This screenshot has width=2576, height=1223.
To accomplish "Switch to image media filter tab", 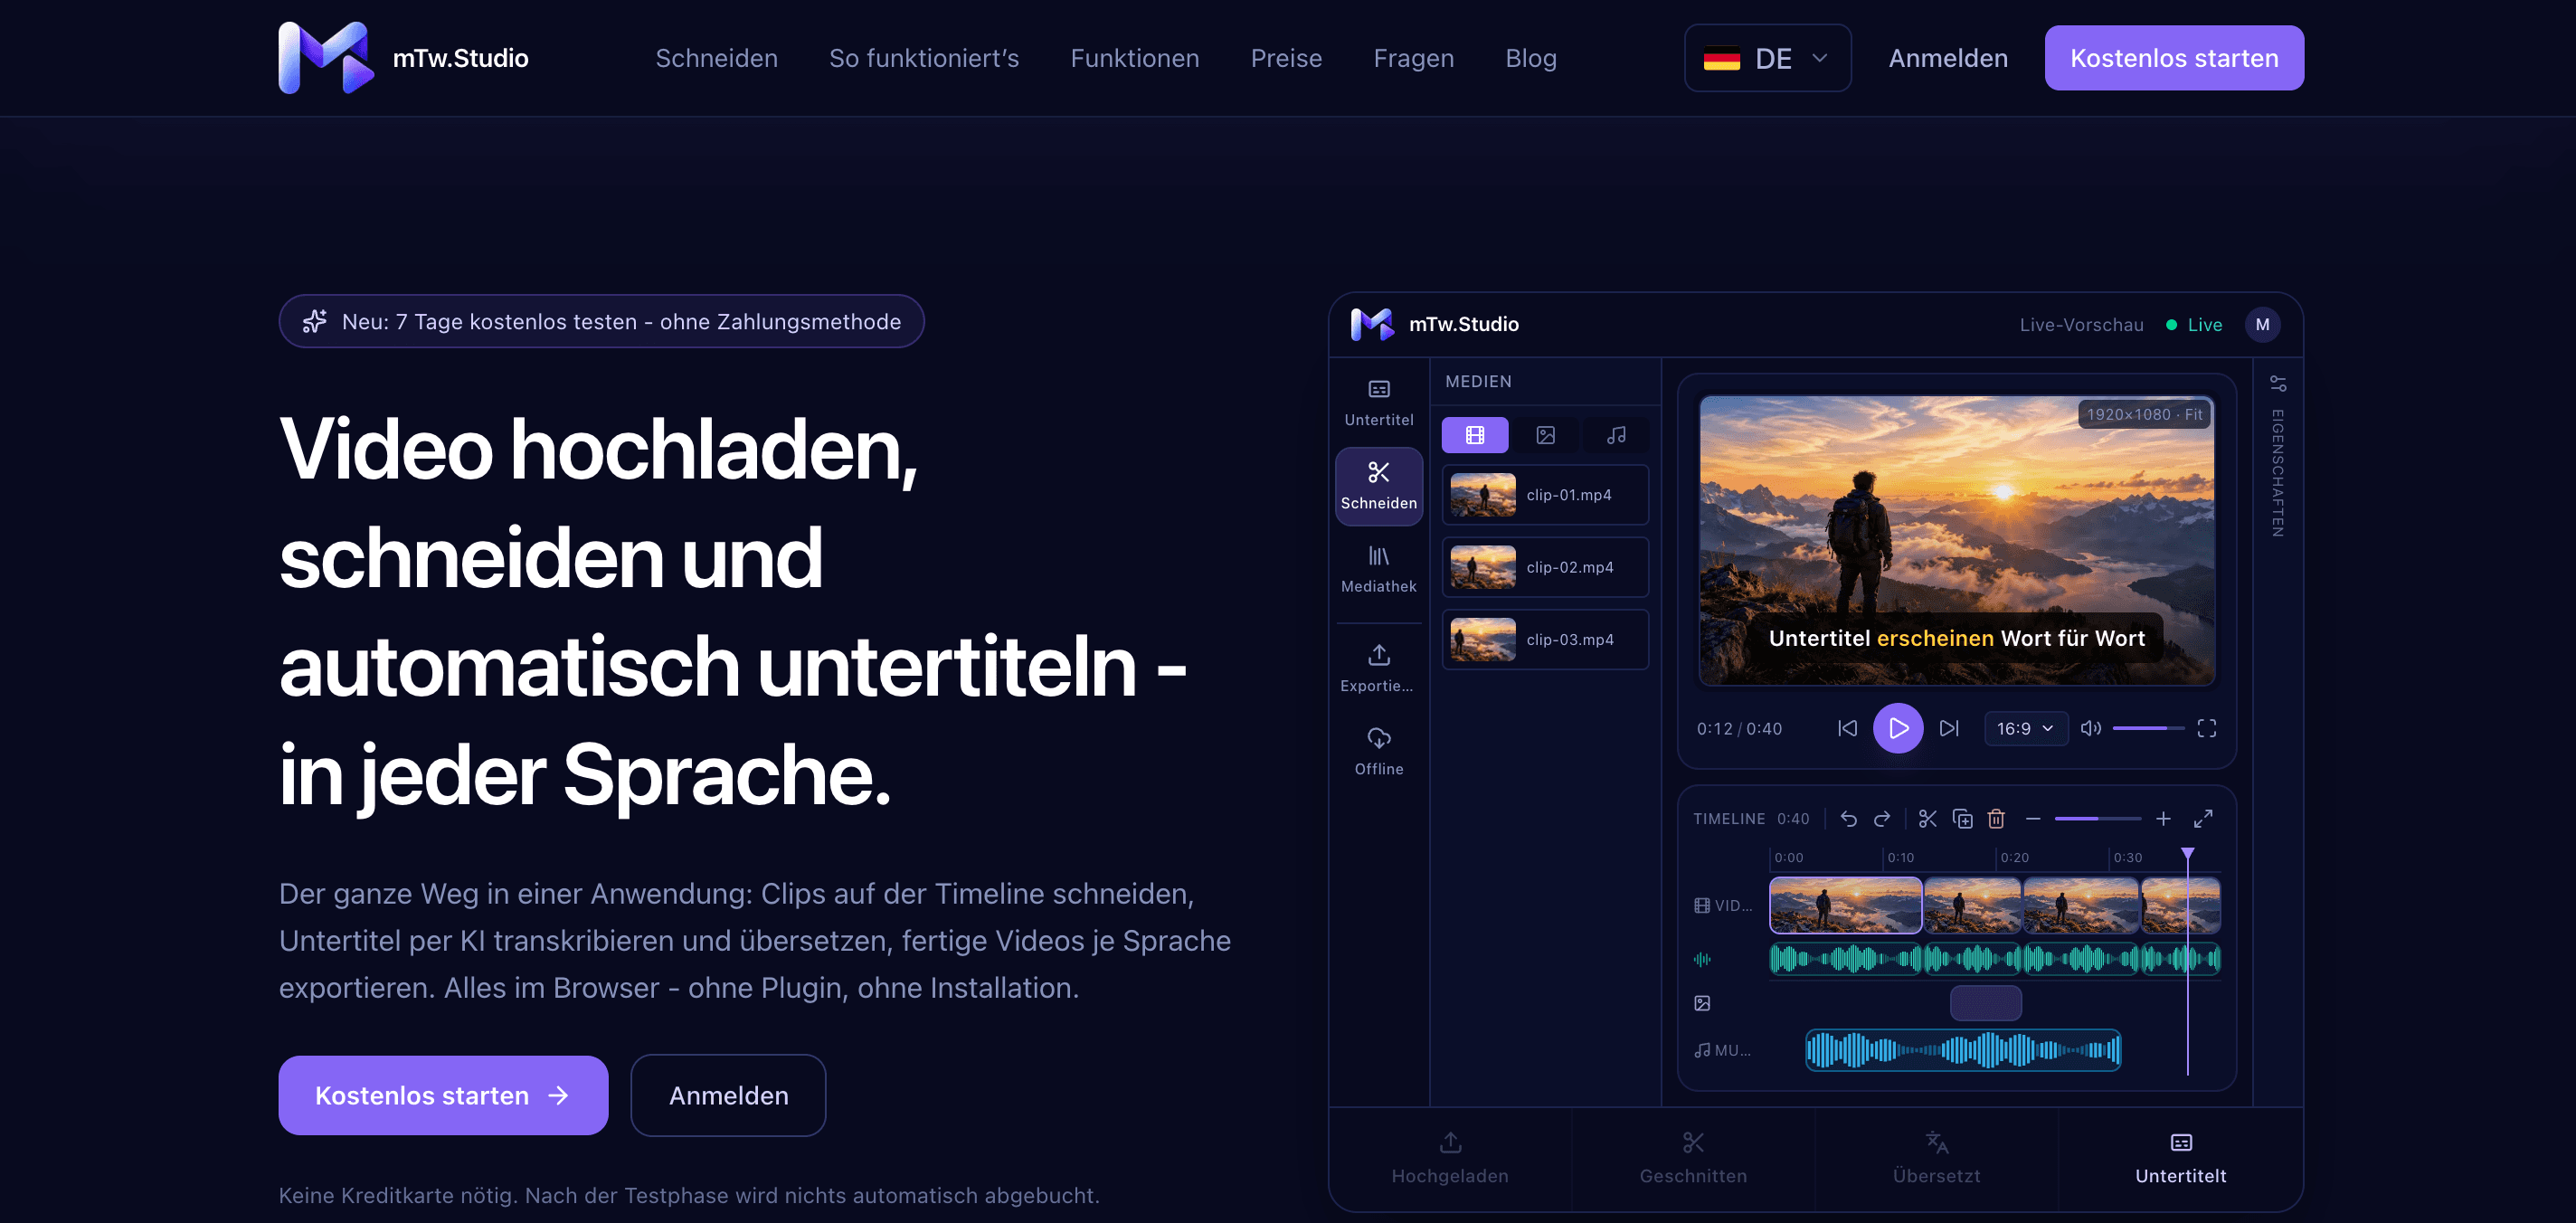I will pos(1545,435).
